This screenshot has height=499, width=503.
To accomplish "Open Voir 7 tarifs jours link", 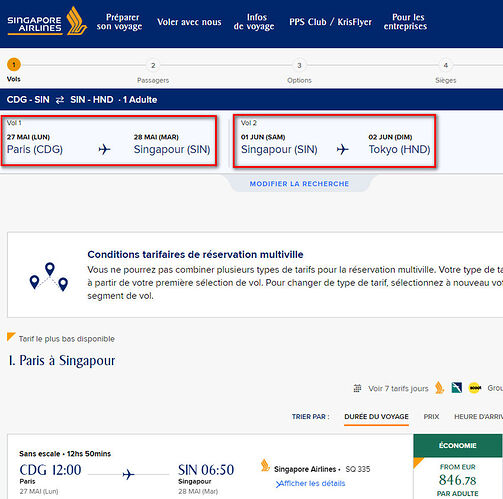I will click(398, 388).
